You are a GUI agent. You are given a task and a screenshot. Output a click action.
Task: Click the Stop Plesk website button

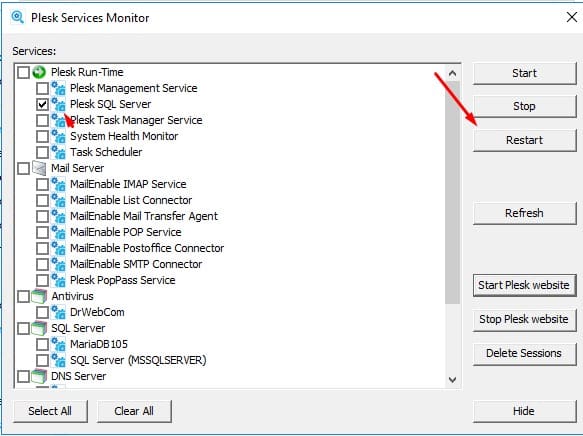pyautogui.click(x=524, y=319)
